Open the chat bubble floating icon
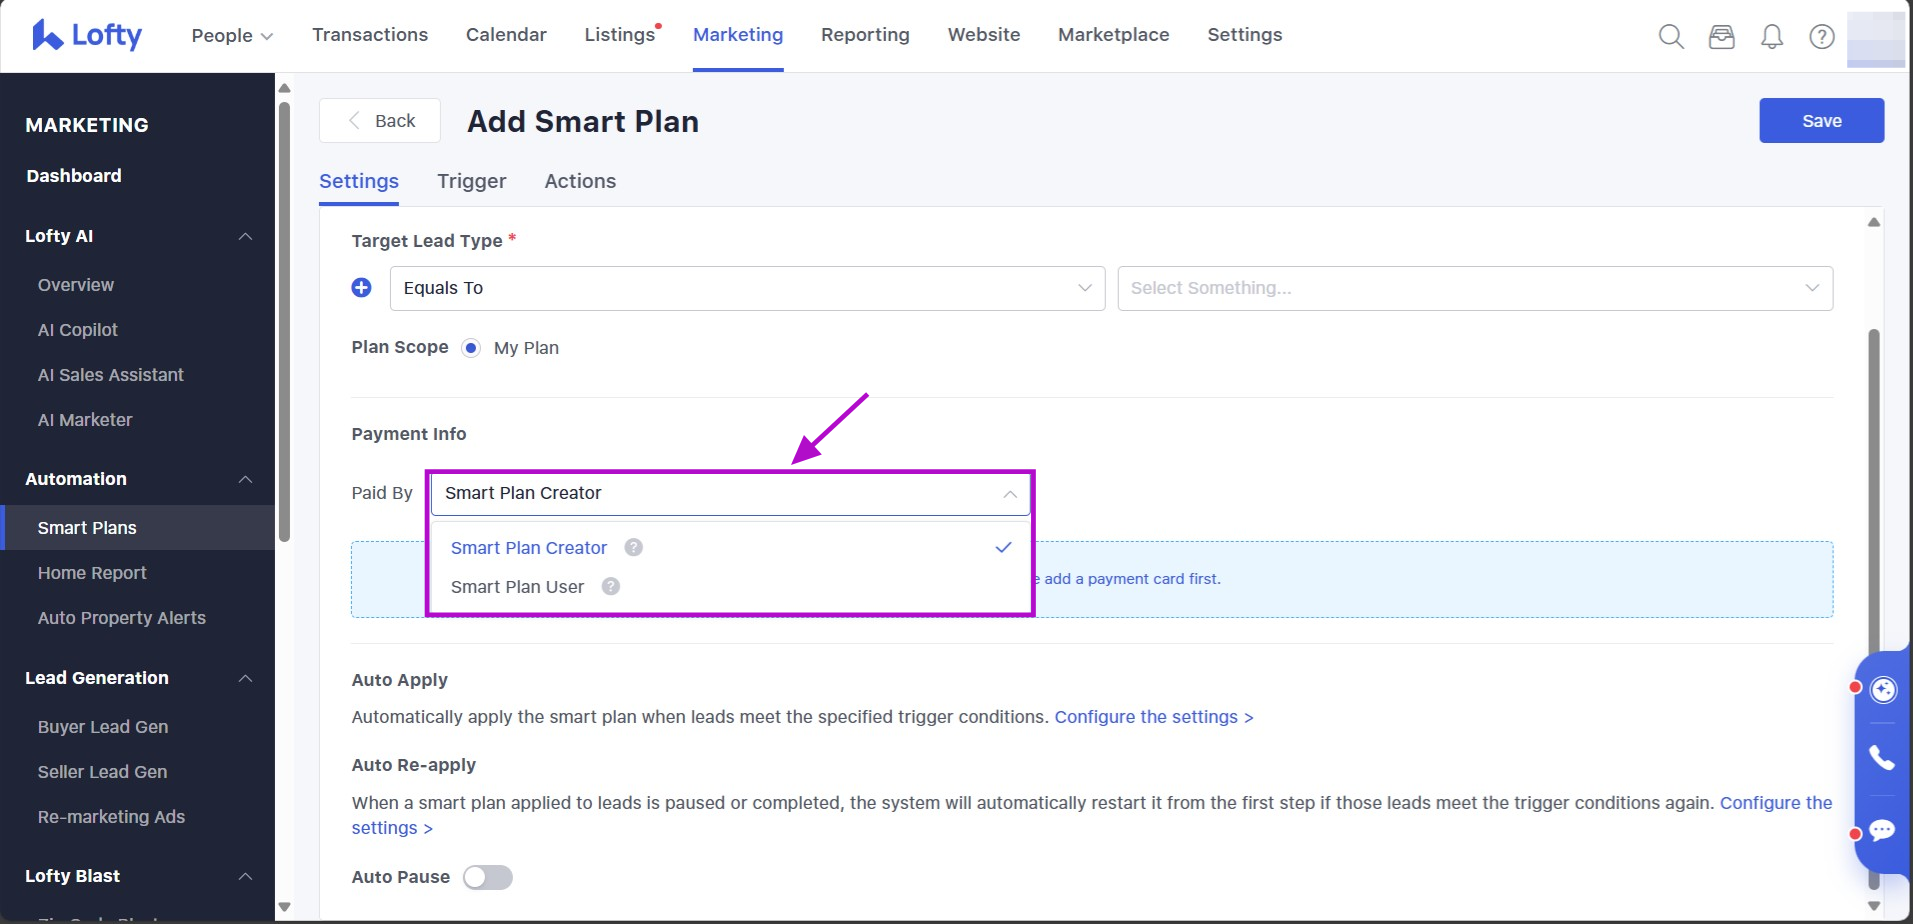Image resolution: width=1913 pixels, height=924 pixels. (1882, 830)
